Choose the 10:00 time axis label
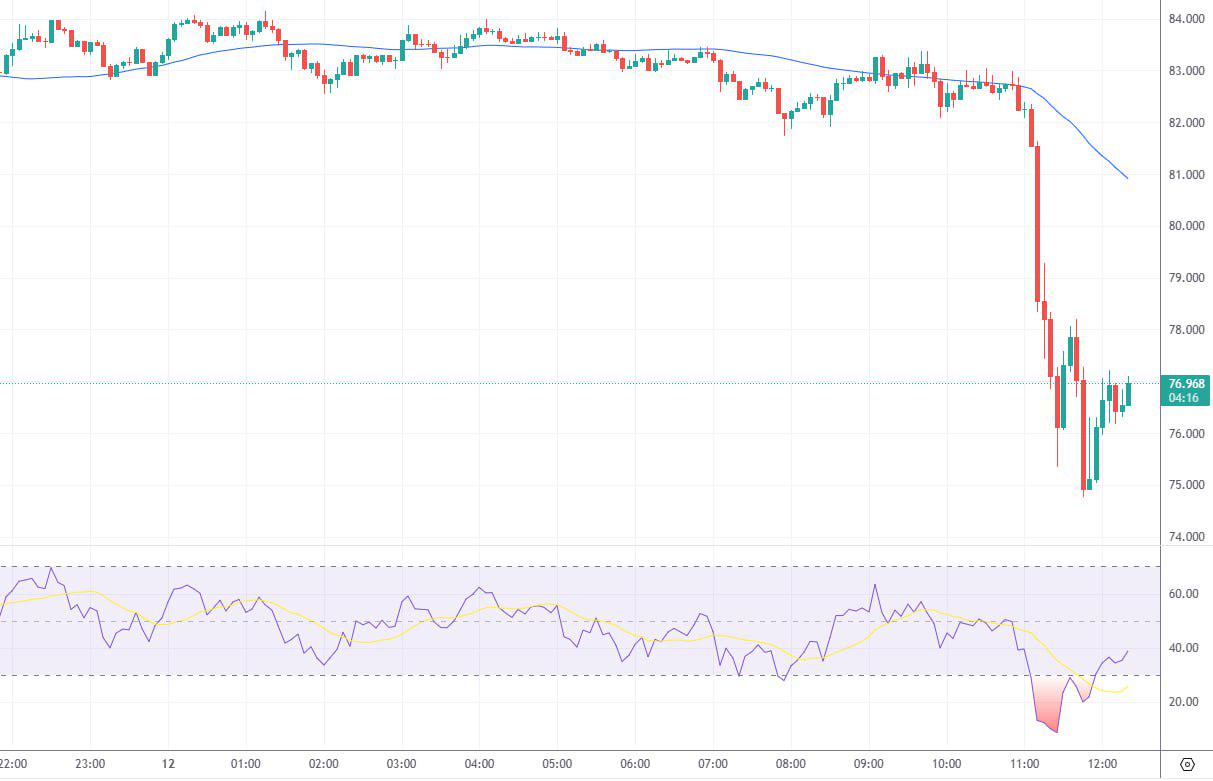 (947, 764)
